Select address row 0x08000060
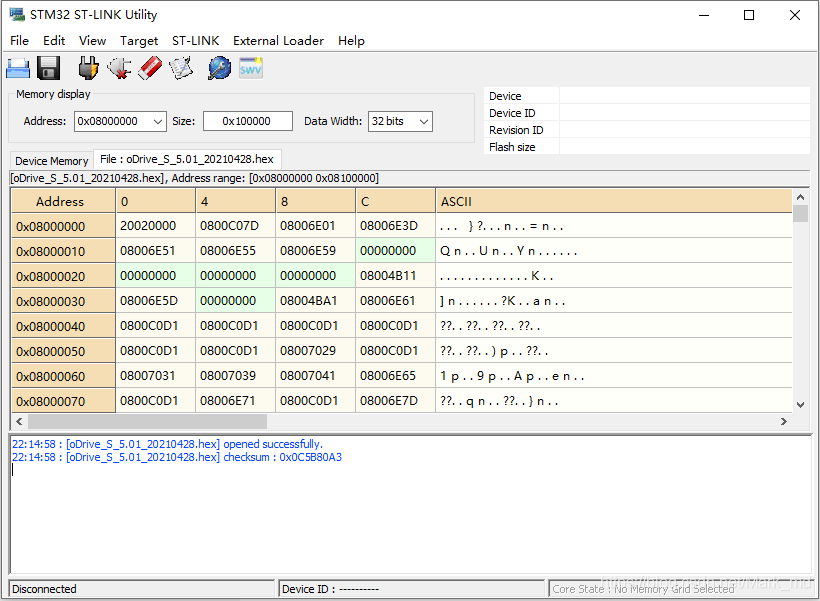This screenshot has height=601, width=820. pyautogui.click(x=63, y=376)
